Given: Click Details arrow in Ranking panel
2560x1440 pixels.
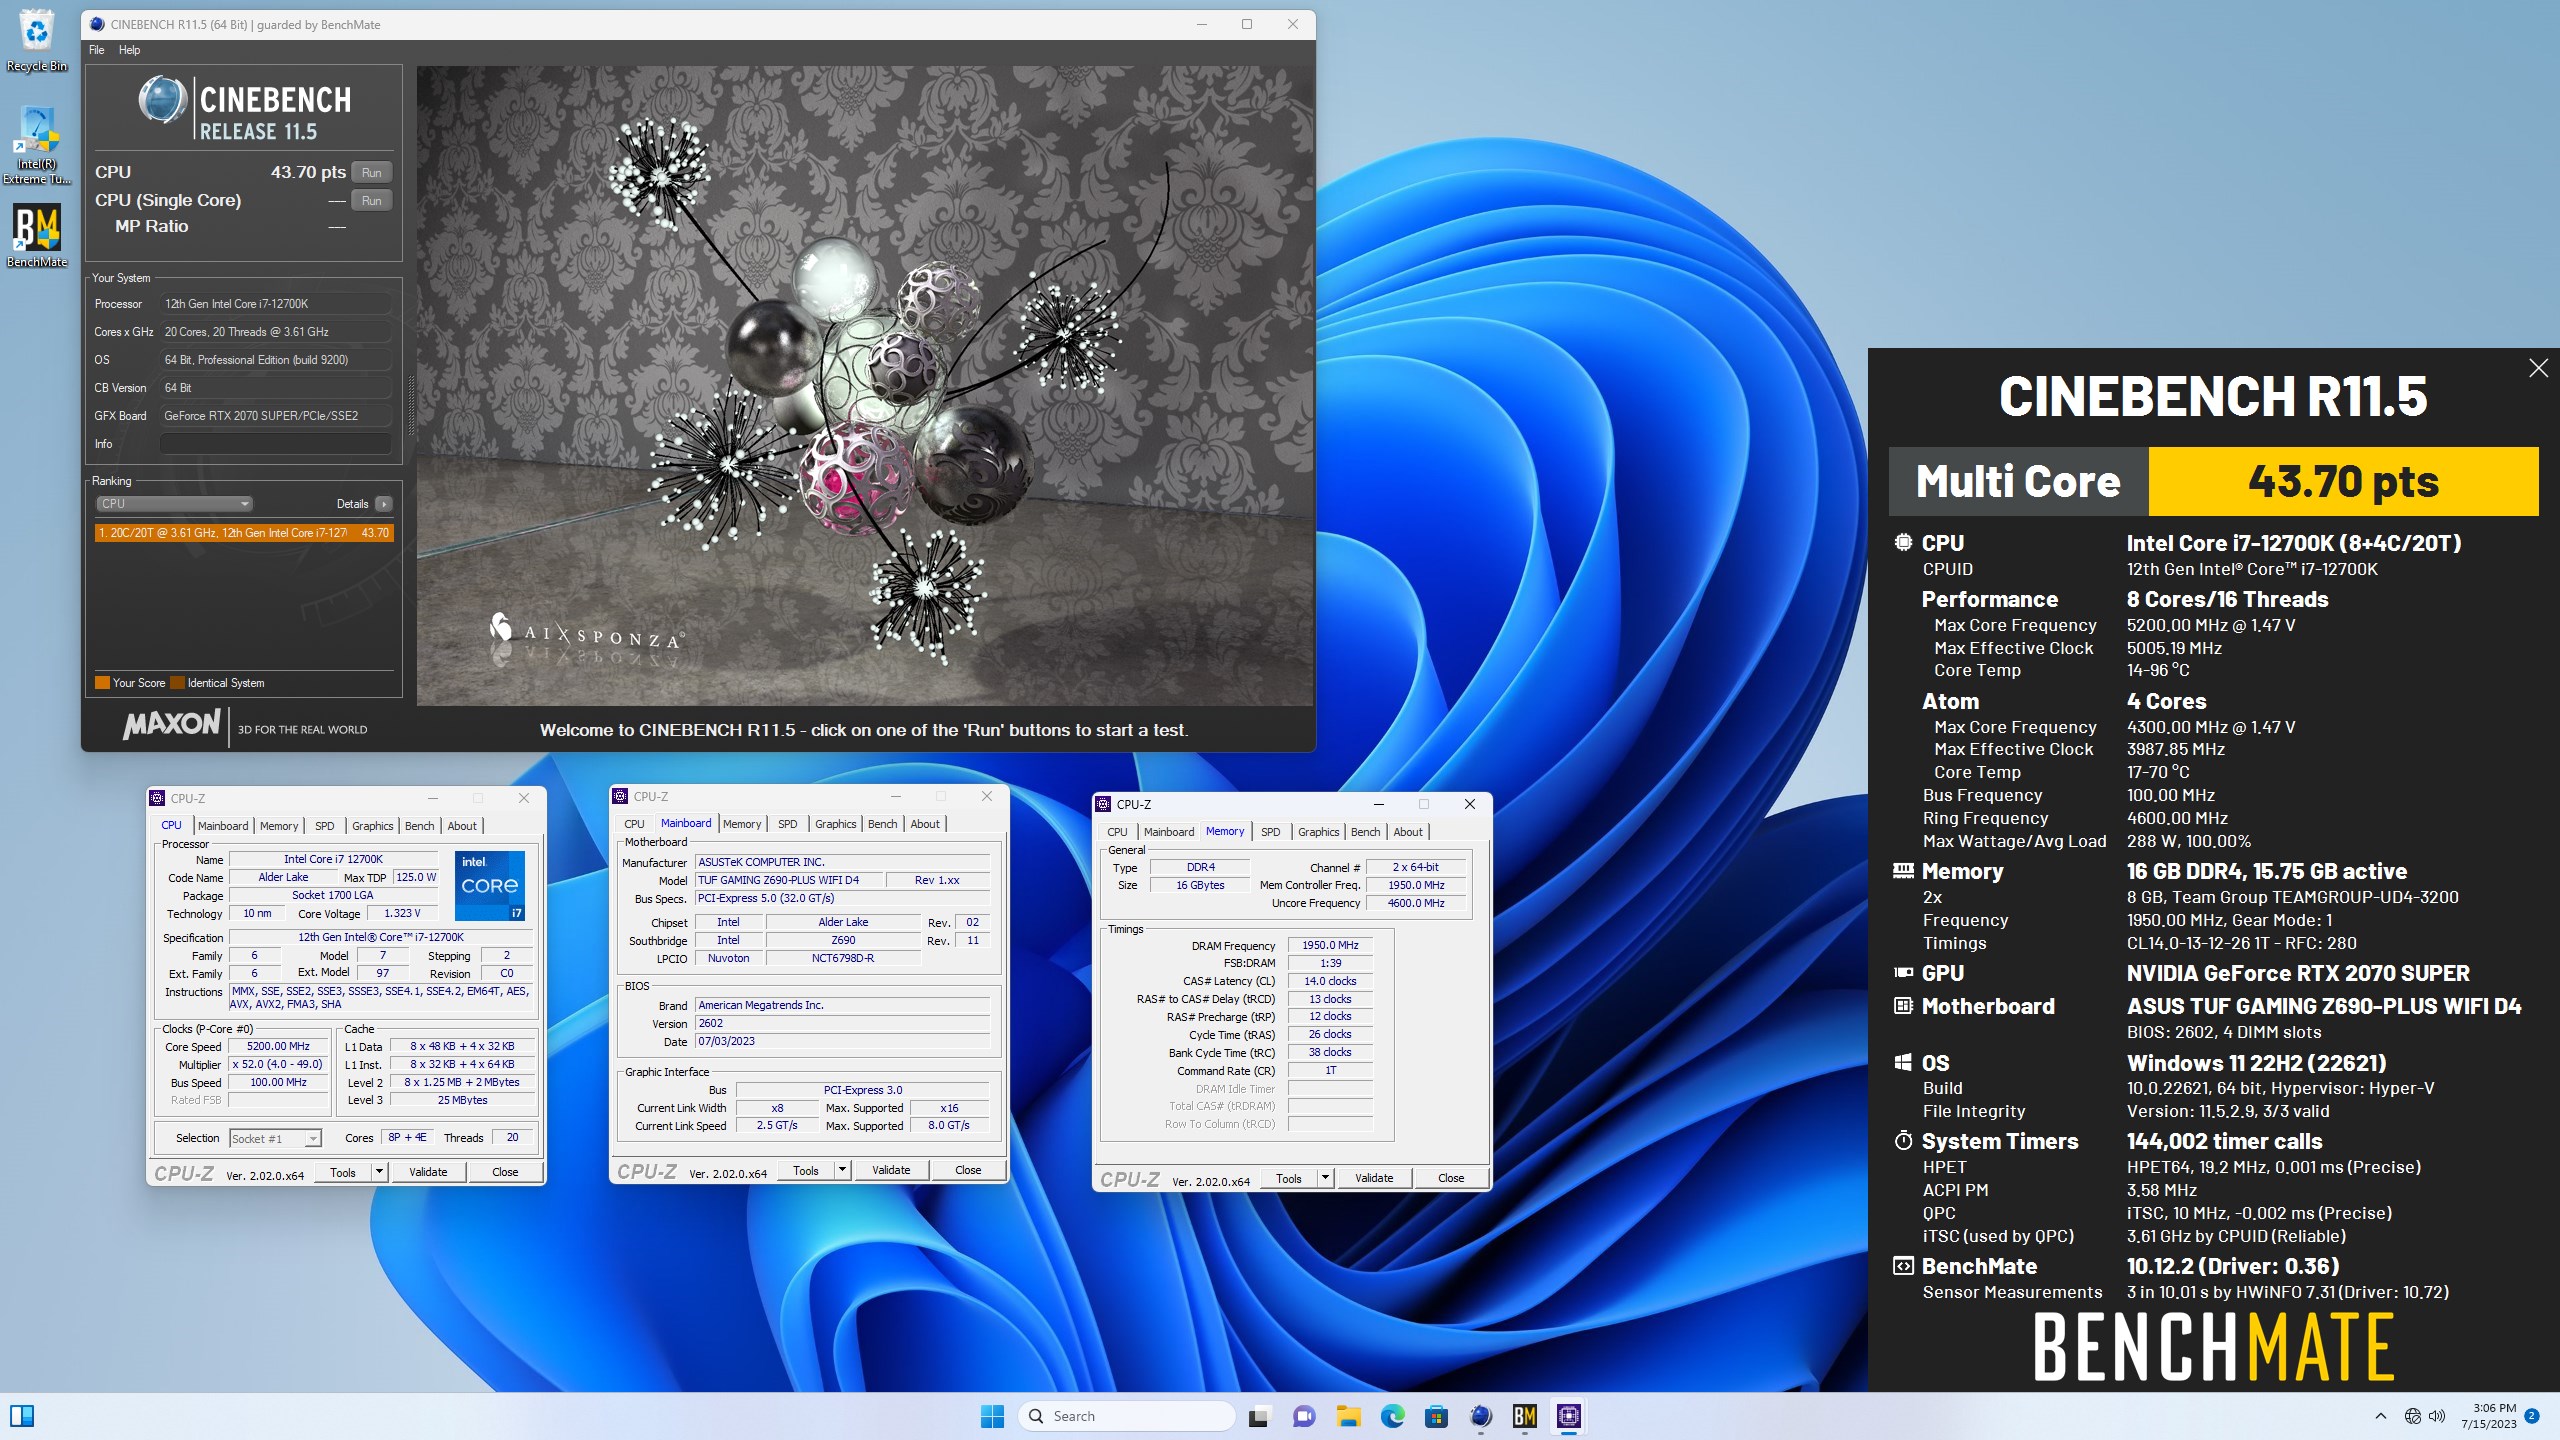Looking at the screenshot, I should click(x=384, y=504).
